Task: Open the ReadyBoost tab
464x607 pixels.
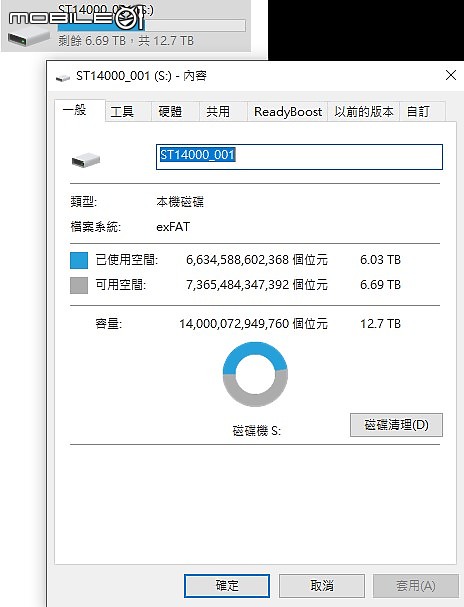Action: [288, 112]
